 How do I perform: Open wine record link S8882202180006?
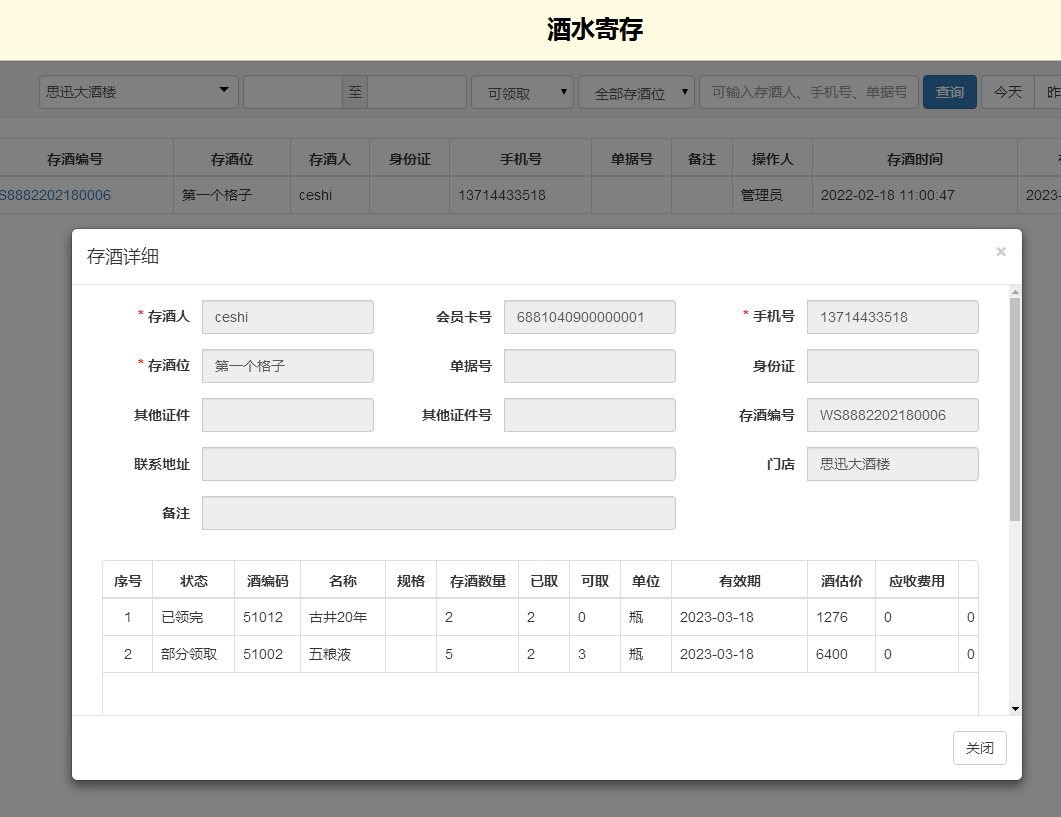pyautogui.click(x=55, y=195)
